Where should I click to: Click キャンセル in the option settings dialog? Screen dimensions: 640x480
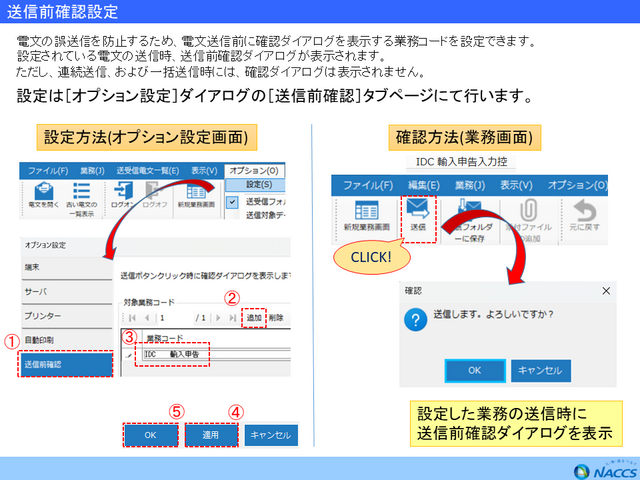(x=271, y=435)
